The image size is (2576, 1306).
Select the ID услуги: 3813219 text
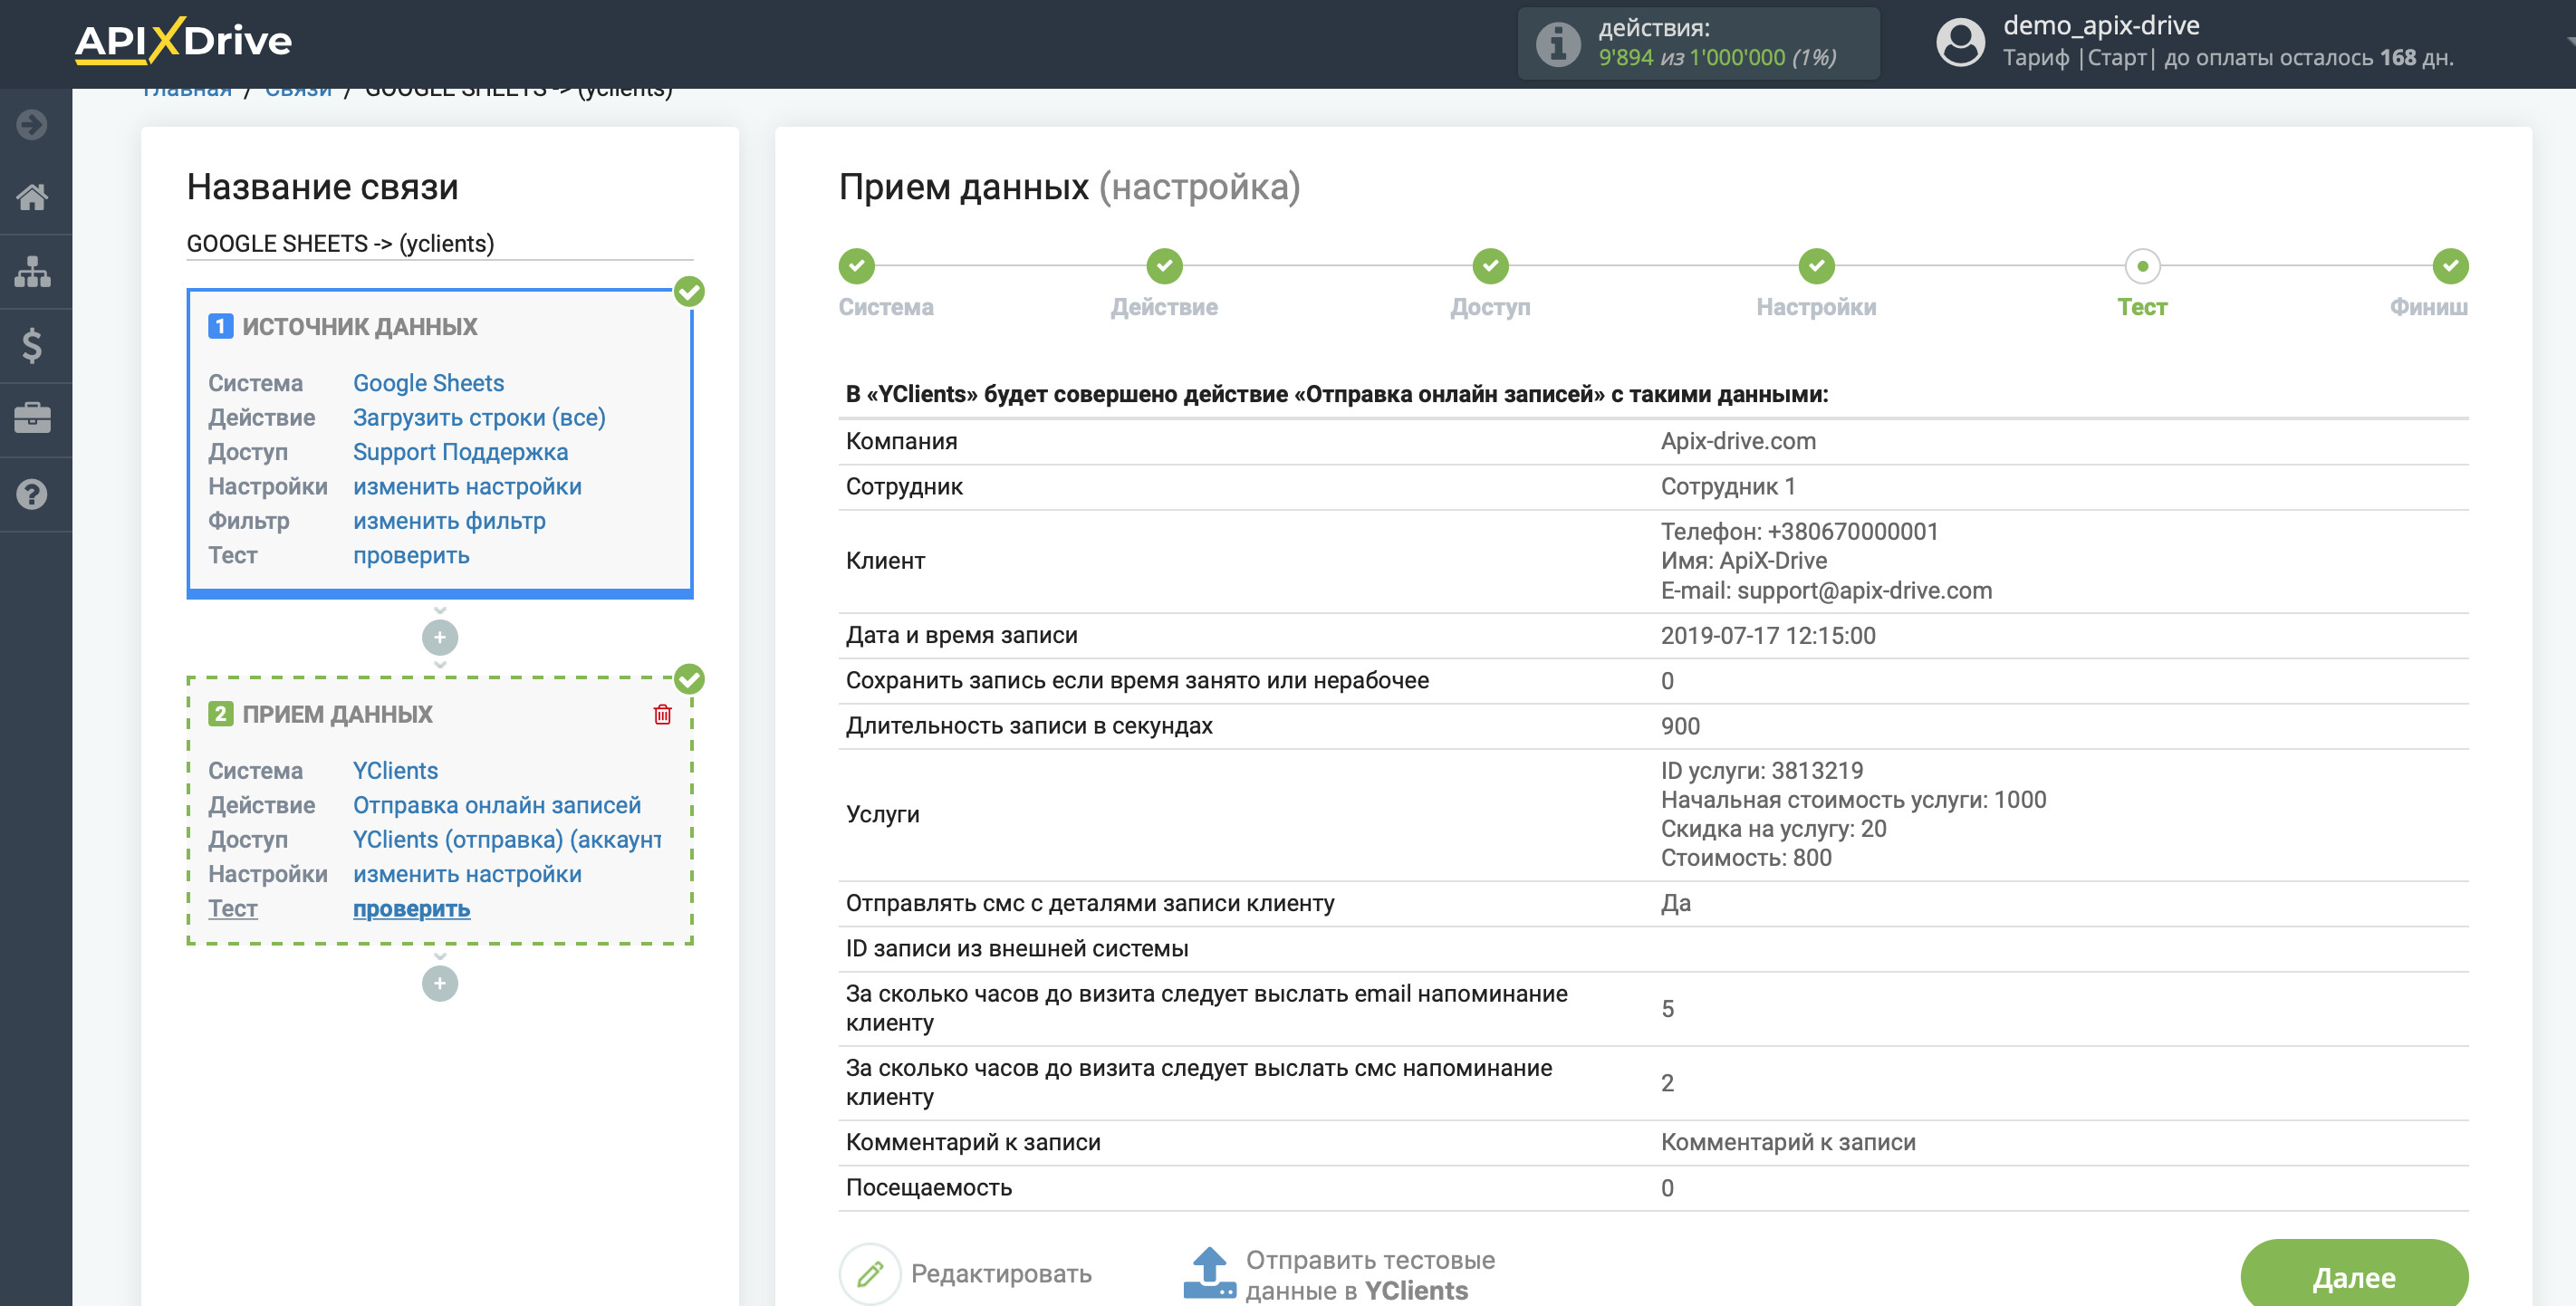tap(1762, 771)
